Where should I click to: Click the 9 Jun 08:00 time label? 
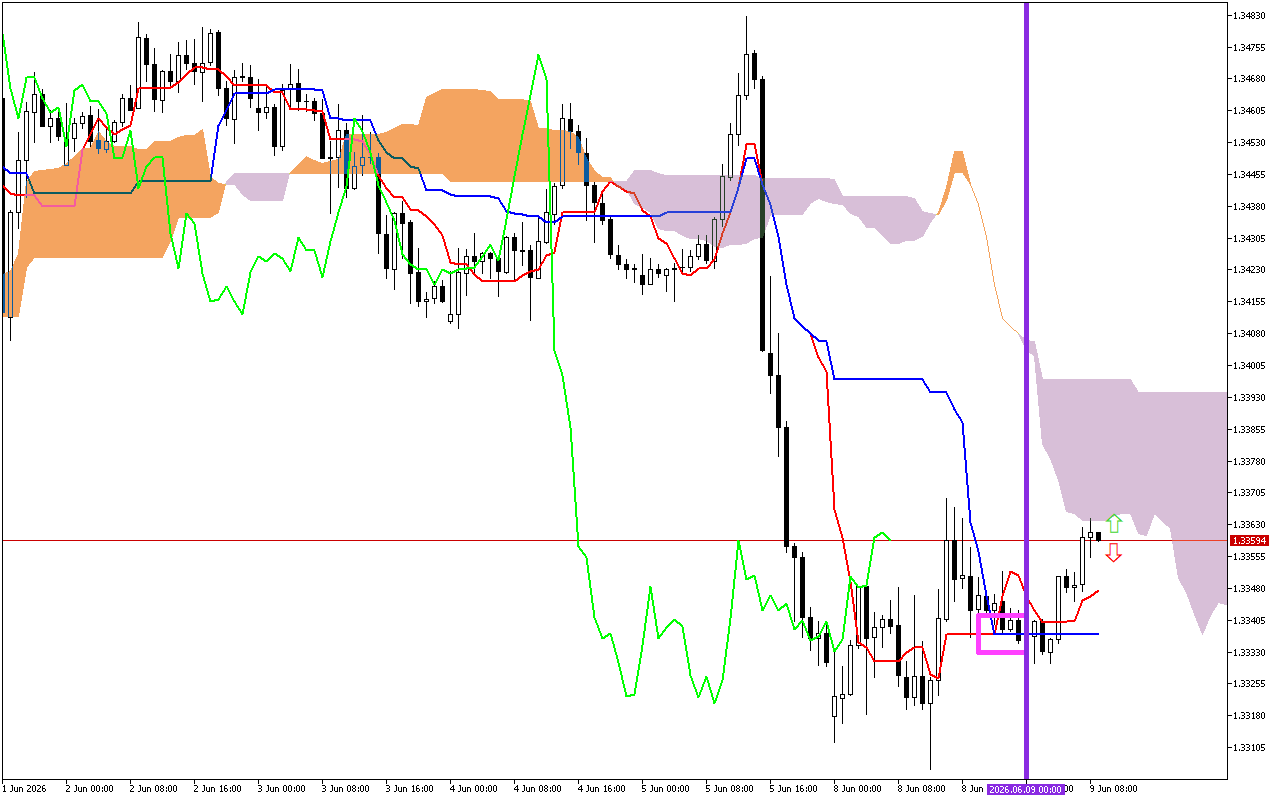point(1113,789)
